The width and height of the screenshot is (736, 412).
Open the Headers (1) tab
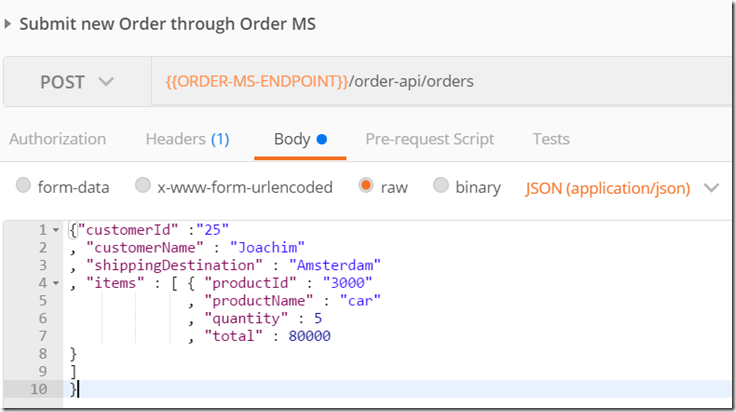pyautogui.click(x=187, y=139)
